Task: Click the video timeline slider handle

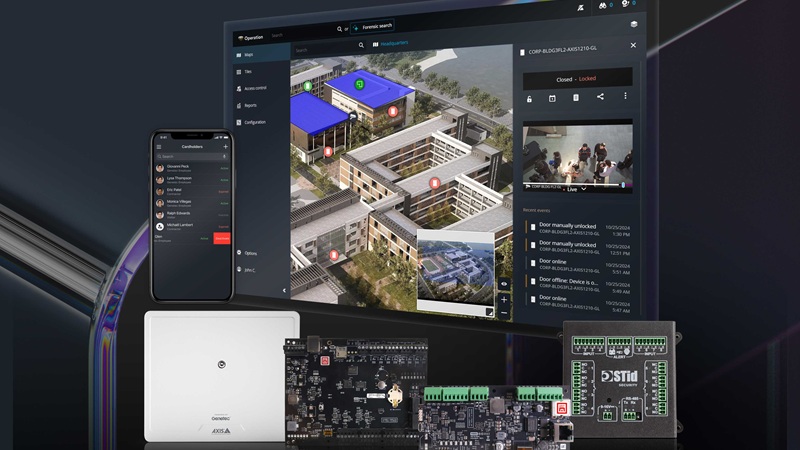Action: [x=623, y=185]
